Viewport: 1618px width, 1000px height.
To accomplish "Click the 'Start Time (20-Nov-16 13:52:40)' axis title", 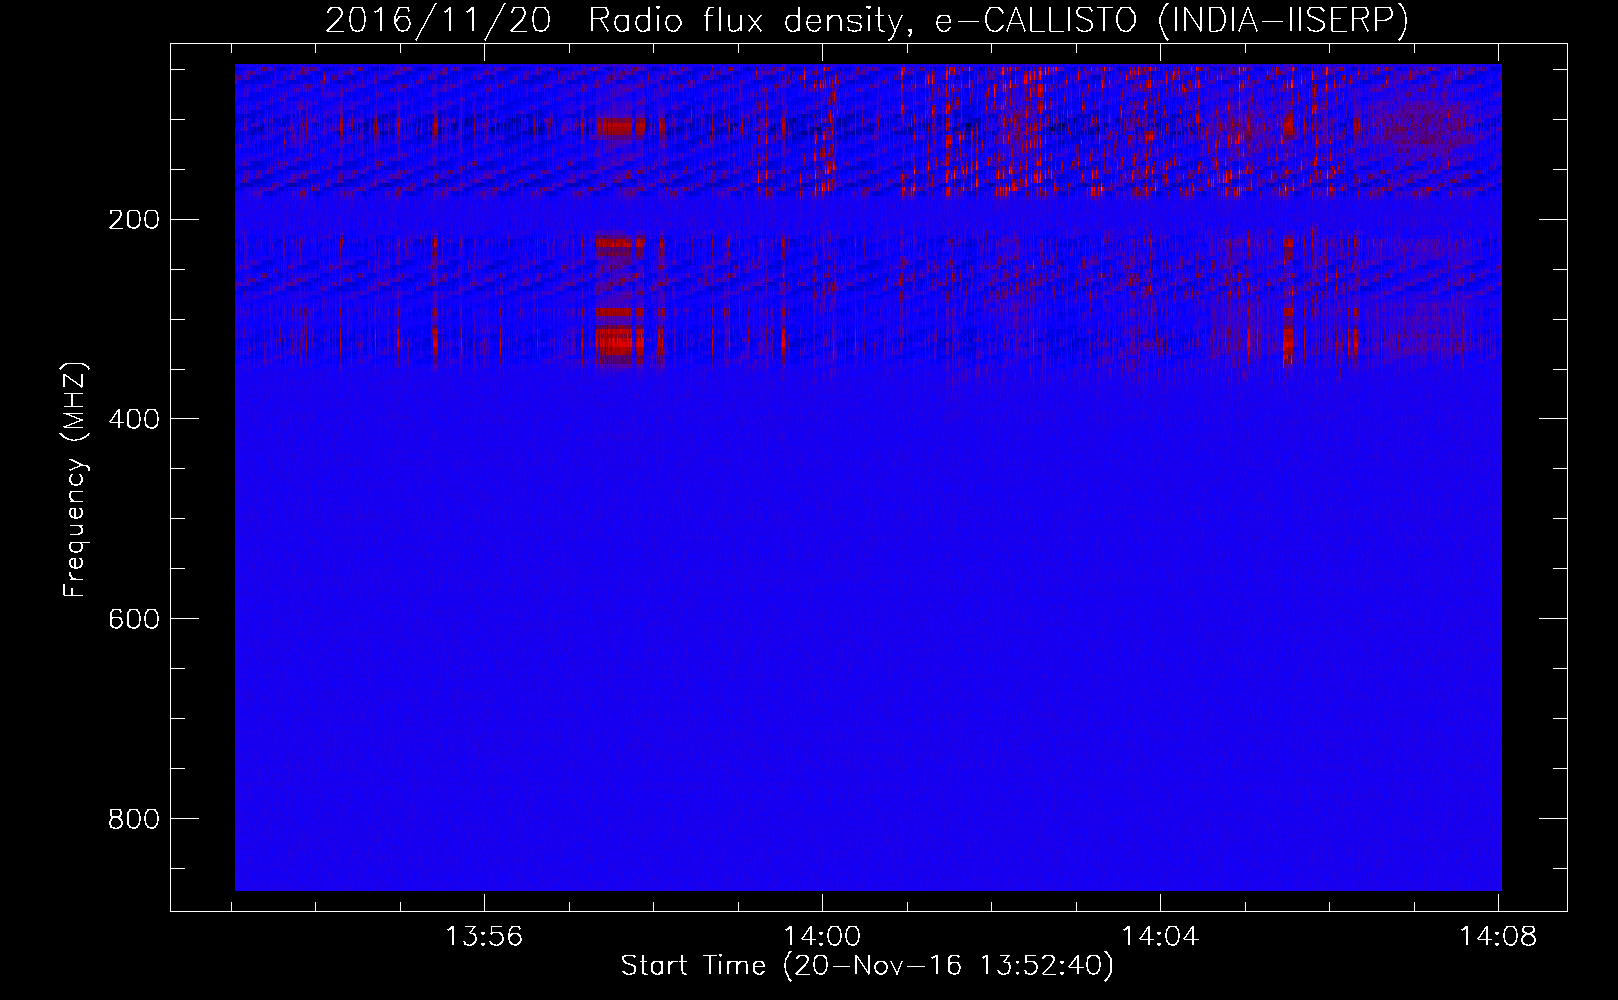I will pos(867,966).
